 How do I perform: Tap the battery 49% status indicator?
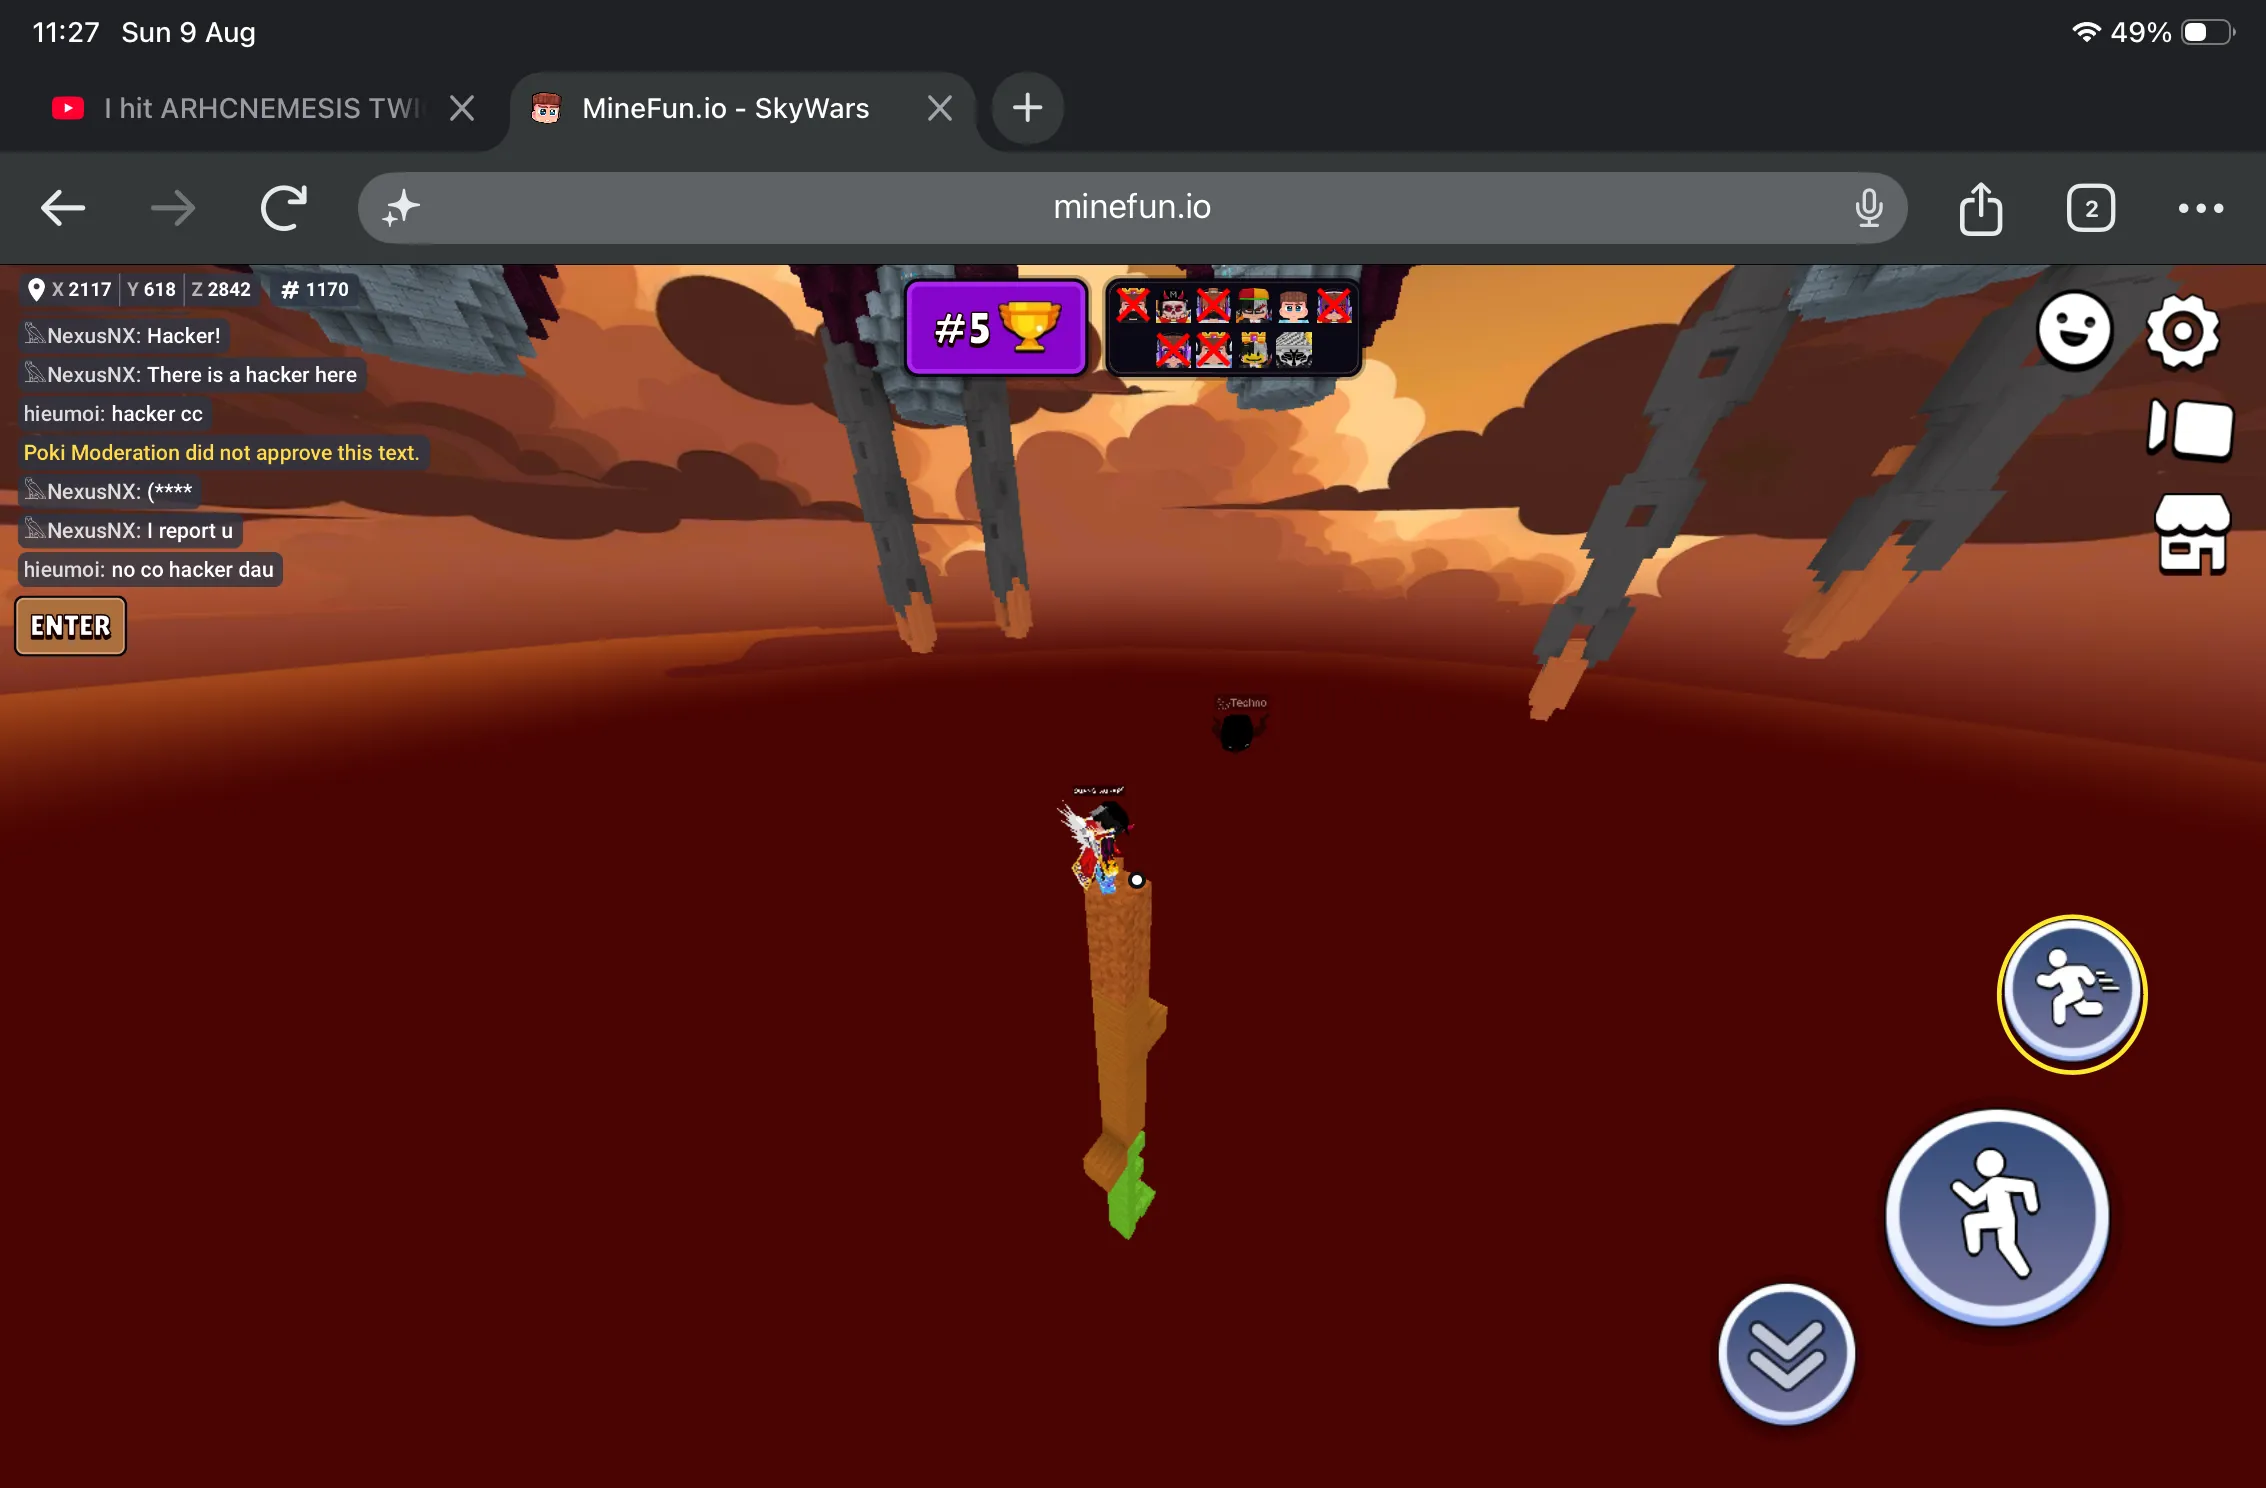(2171, 32)
